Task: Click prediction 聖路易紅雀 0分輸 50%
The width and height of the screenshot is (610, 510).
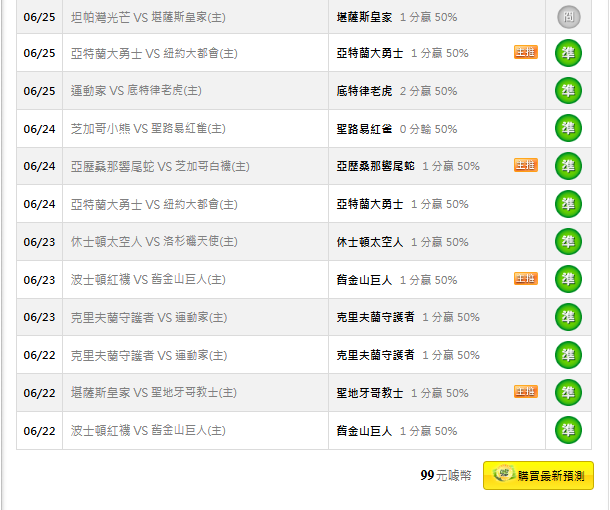Action: [397, 129]
